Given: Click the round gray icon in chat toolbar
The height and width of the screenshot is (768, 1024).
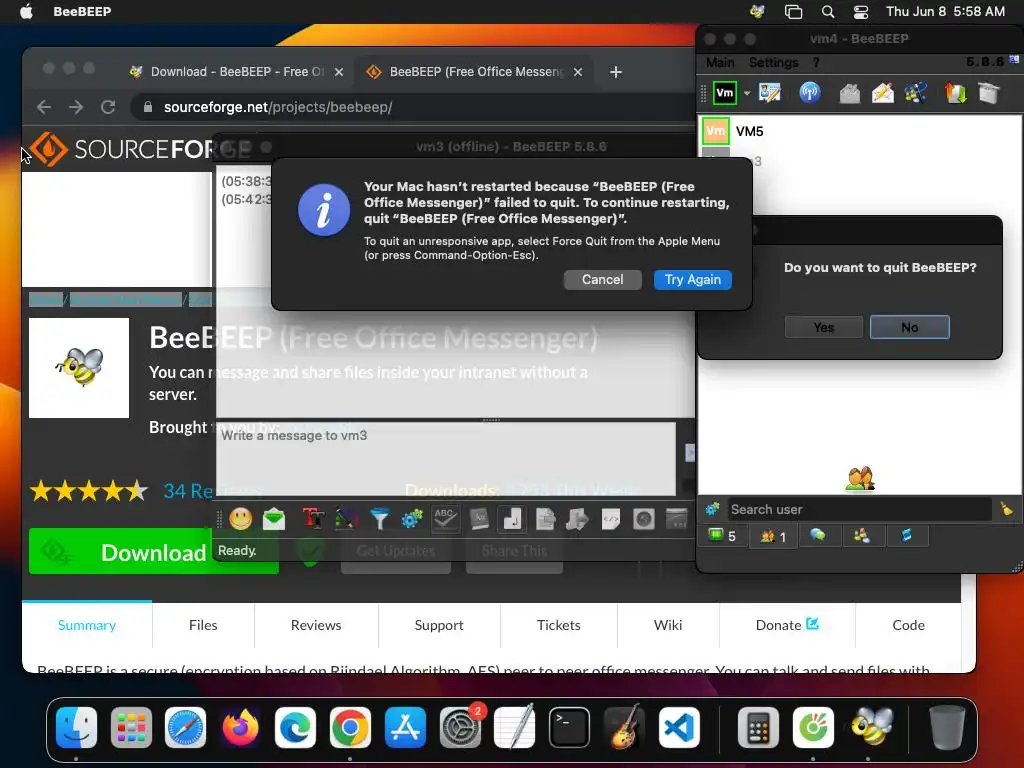Looking at the screenshot, I should pyautogui.click(x=644, y=519).
